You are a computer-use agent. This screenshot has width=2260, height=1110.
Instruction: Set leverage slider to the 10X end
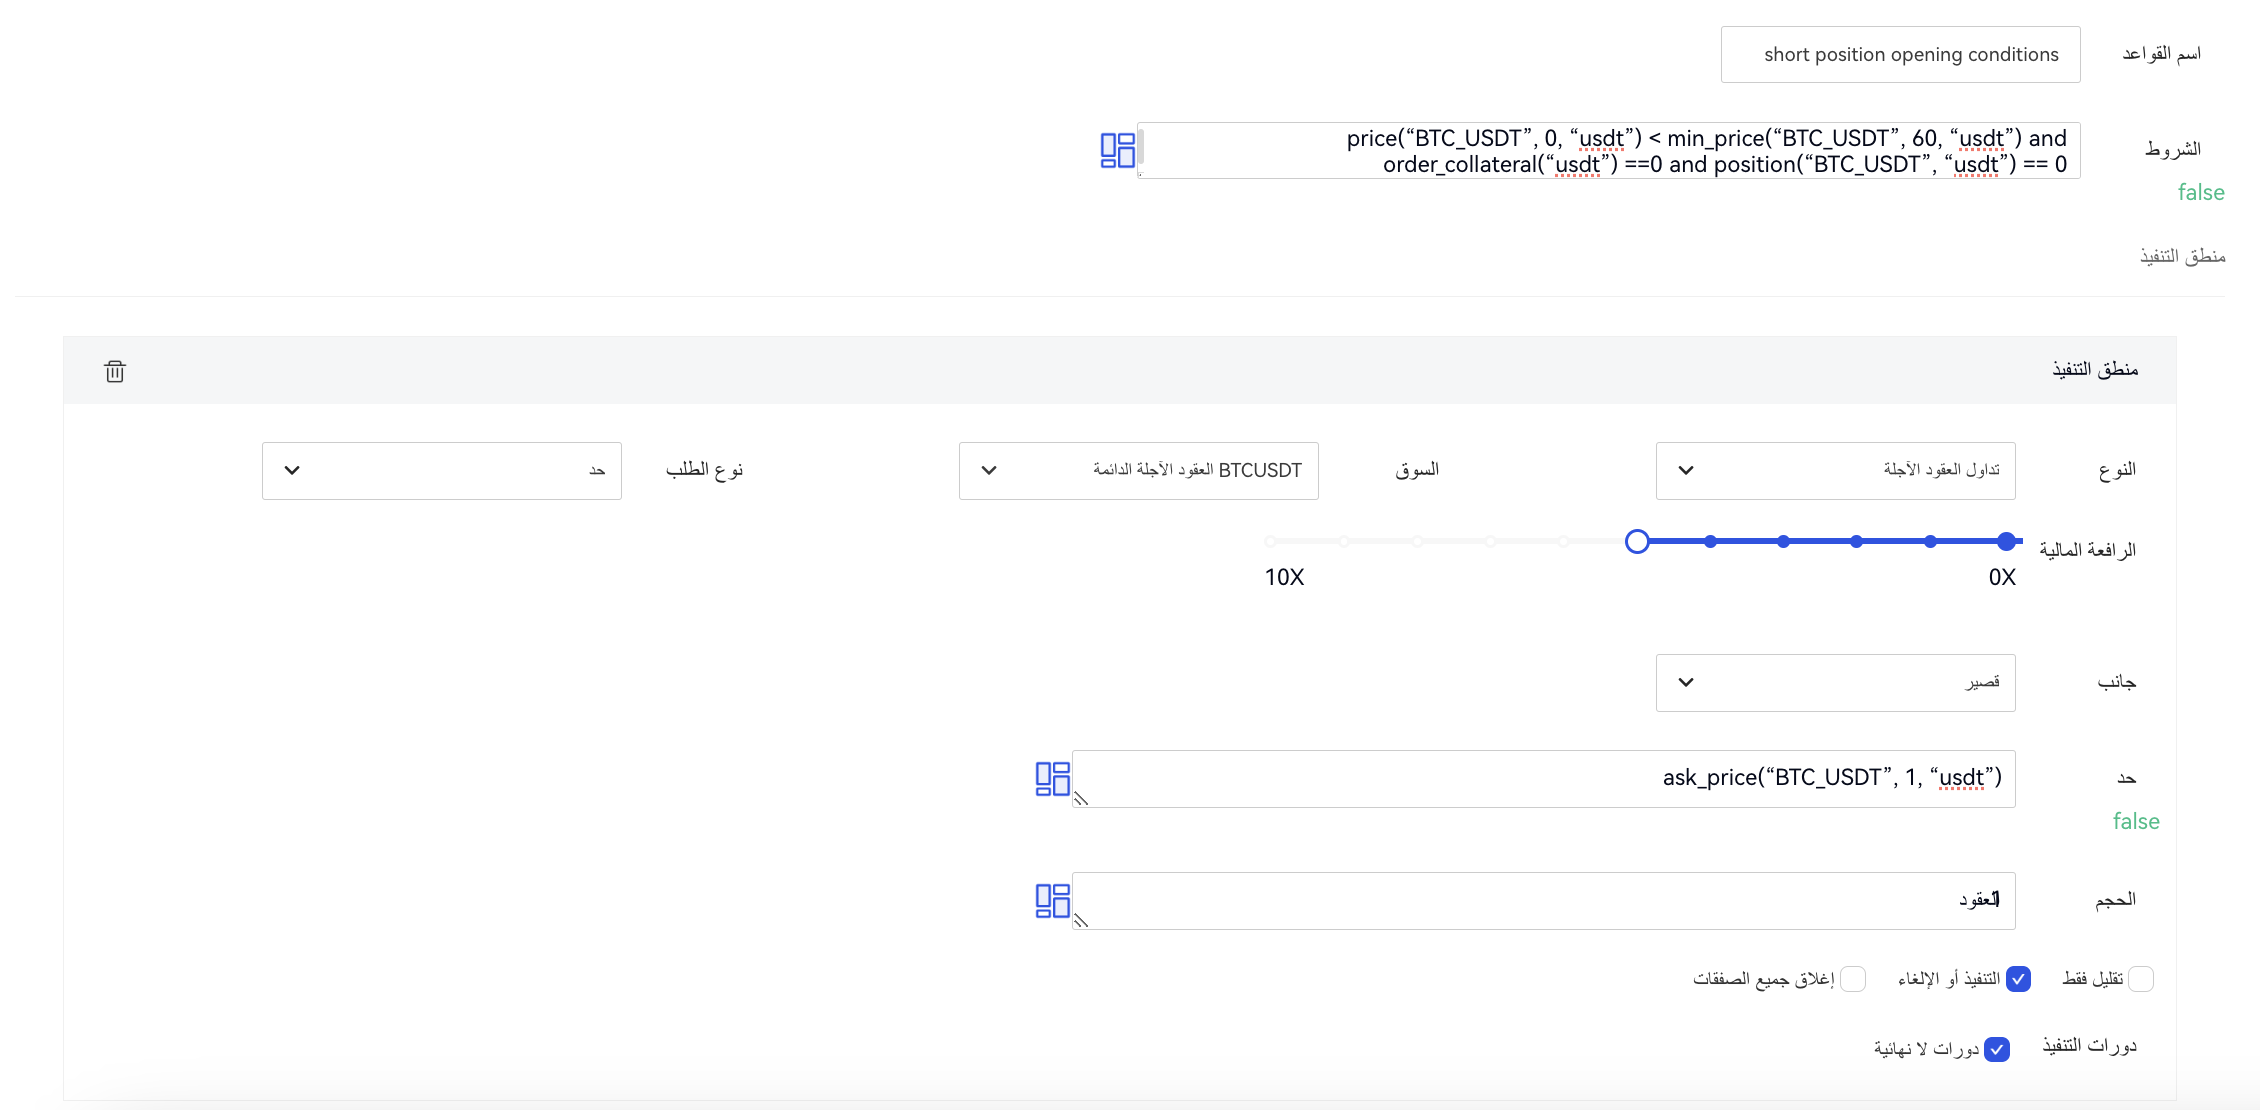1271,542
